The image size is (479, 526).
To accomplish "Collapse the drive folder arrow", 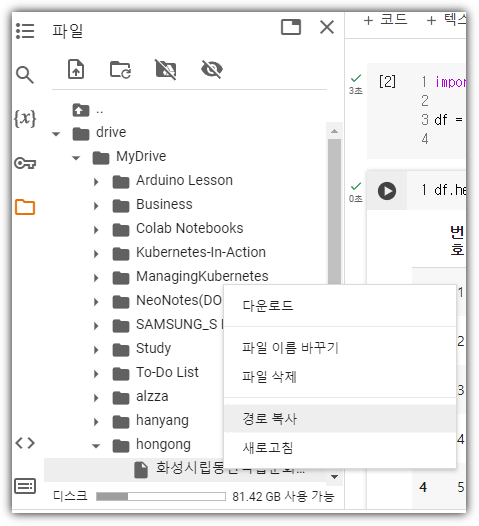I will pyautogui.click(x=56, y=134).
